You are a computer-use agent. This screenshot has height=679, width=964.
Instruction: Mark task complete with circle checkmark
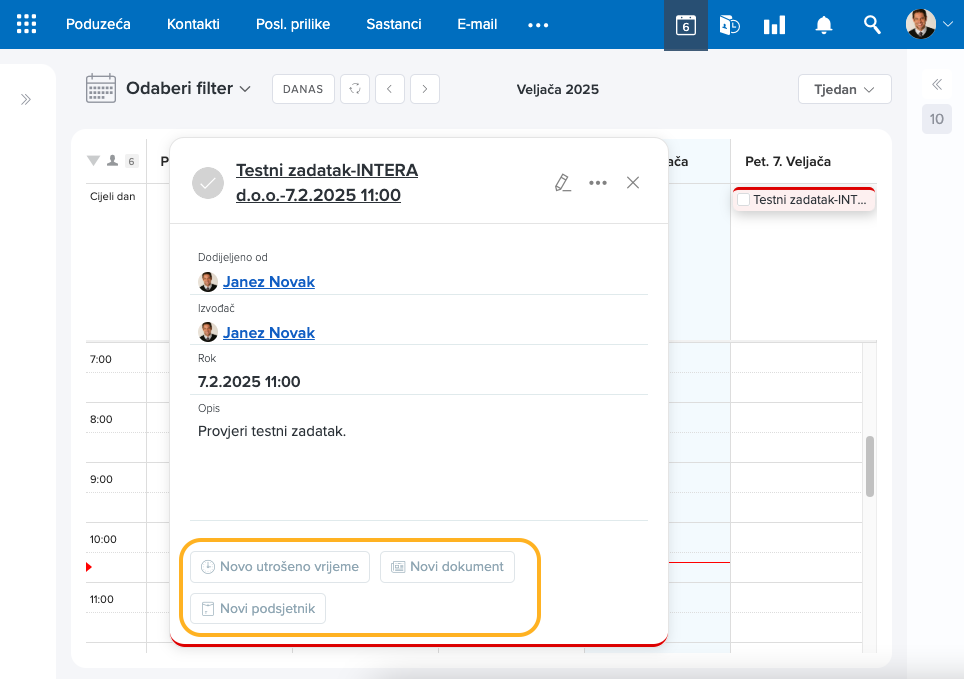208,182
